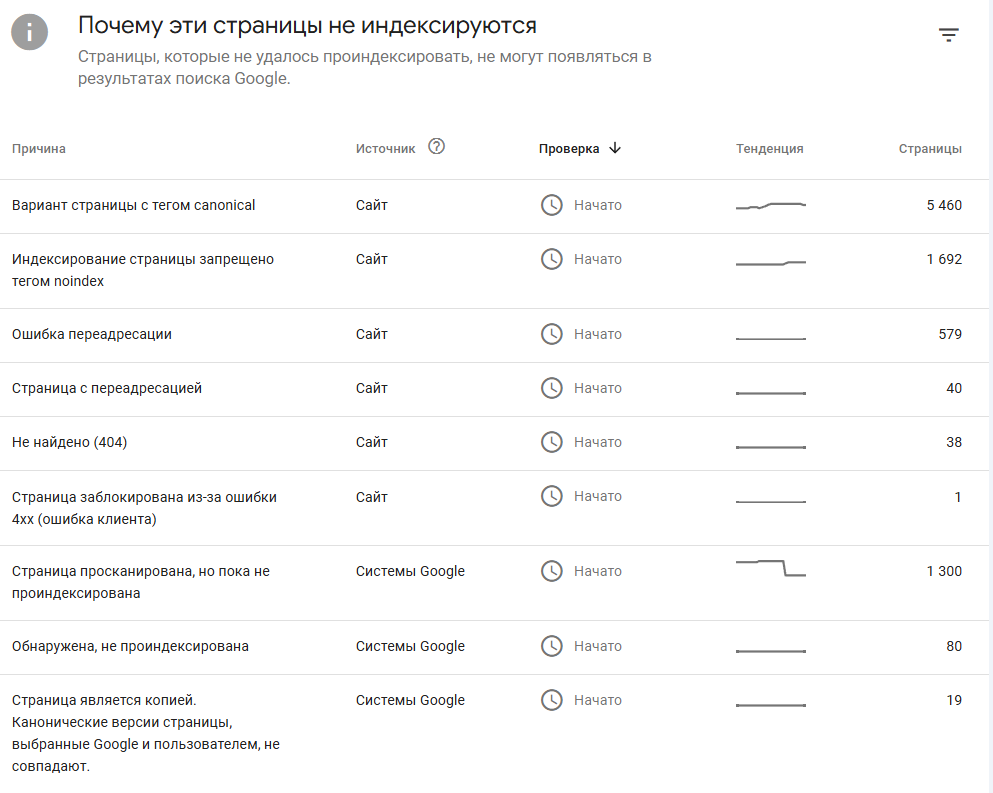Click the Страницы column header
This screenshot has height=793, width=993.
pyautogui.click(x=930, y=149)
